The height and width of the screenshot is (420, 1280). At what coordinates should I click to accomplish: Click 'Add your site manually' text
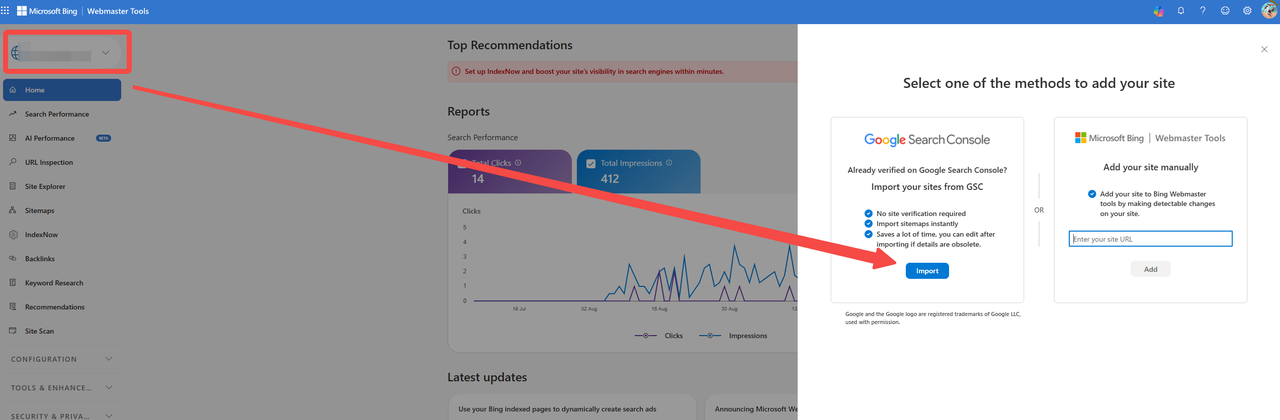click(x=1150, y=167)
